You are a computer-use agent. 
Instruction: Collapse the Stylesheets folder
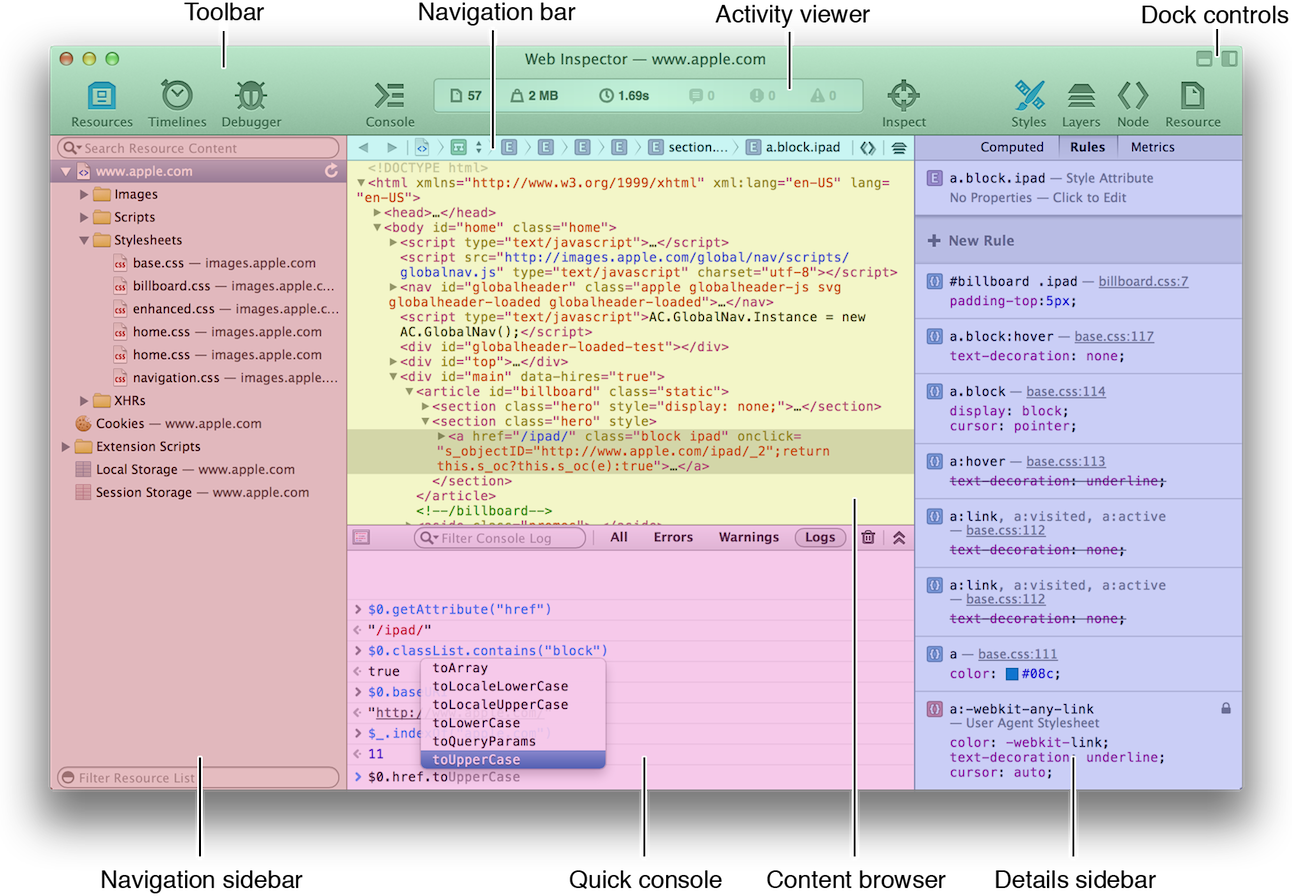tap(85, 241)
